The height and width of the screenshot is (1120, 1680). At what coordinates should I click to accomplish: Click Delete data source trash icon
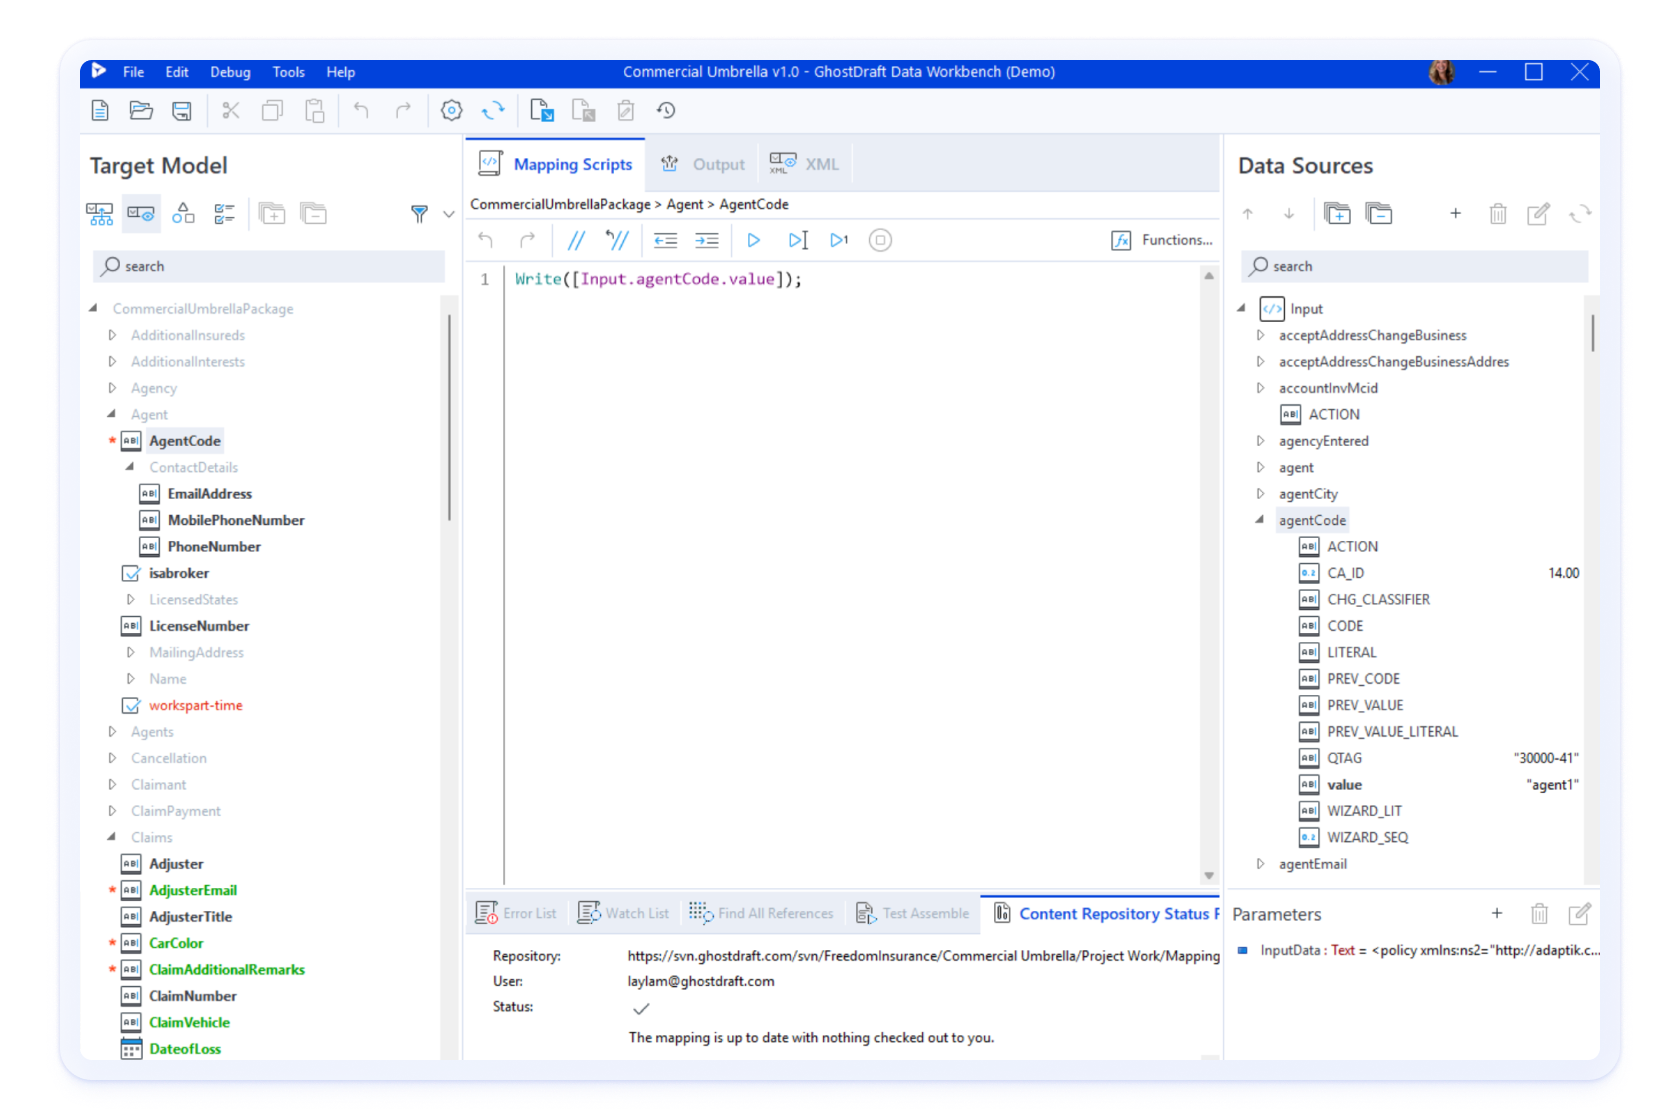tap(1497, 214)
